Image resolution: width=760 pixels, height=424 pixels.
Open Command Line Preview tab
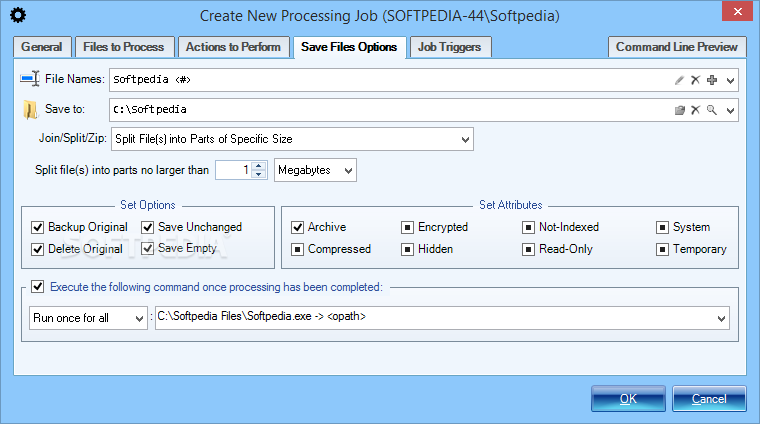click(x=677, y=47)
